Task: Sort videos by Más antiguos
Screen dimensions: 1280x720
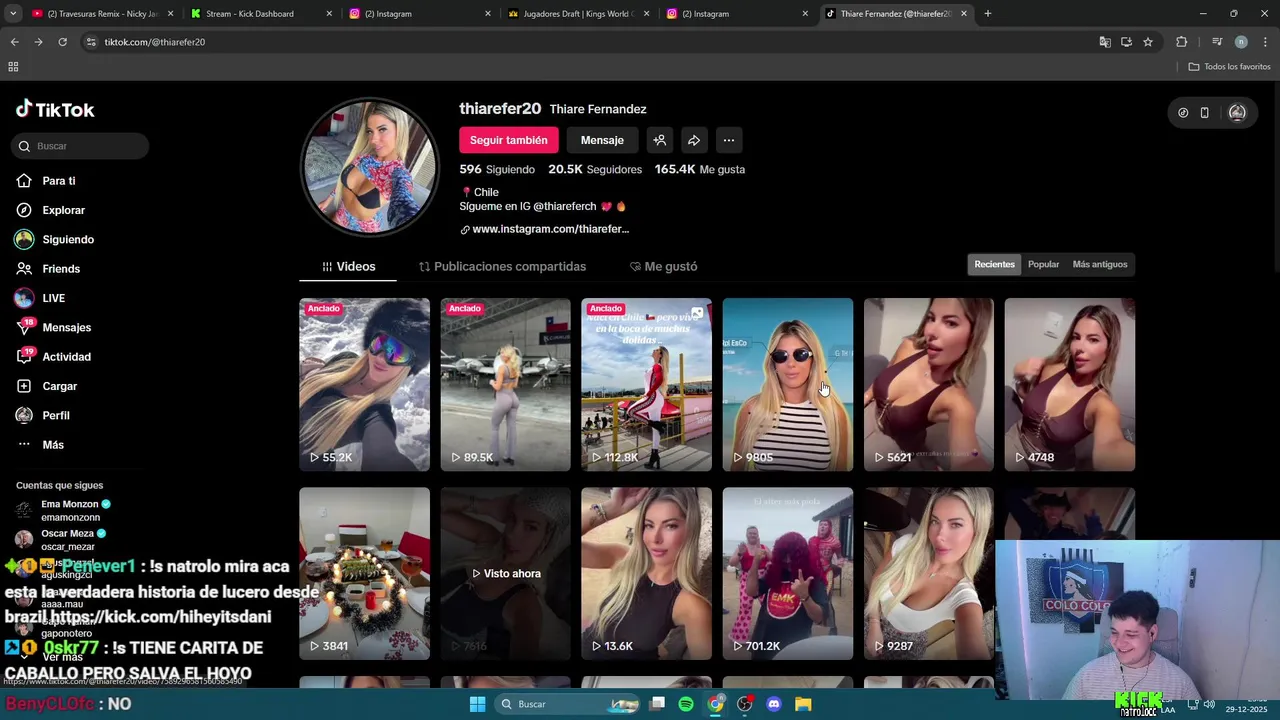Action: pos(1099,264)
